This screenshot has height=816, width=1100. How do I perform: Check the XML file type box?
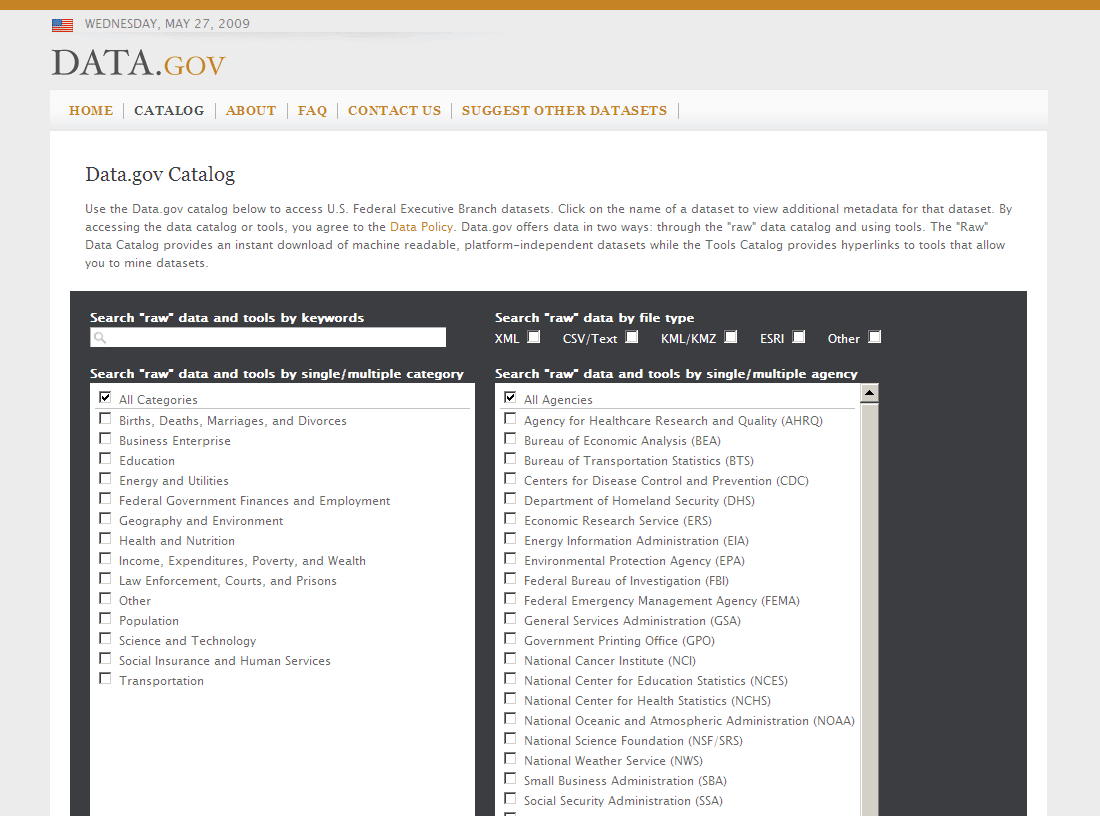point(534,337)
